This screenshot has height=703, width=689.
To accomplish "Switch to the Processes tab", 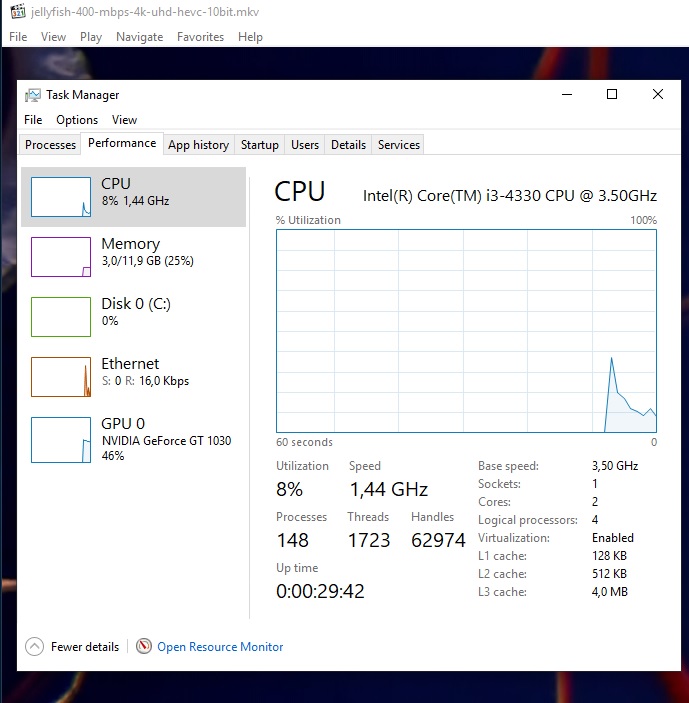I will point(50,145).
